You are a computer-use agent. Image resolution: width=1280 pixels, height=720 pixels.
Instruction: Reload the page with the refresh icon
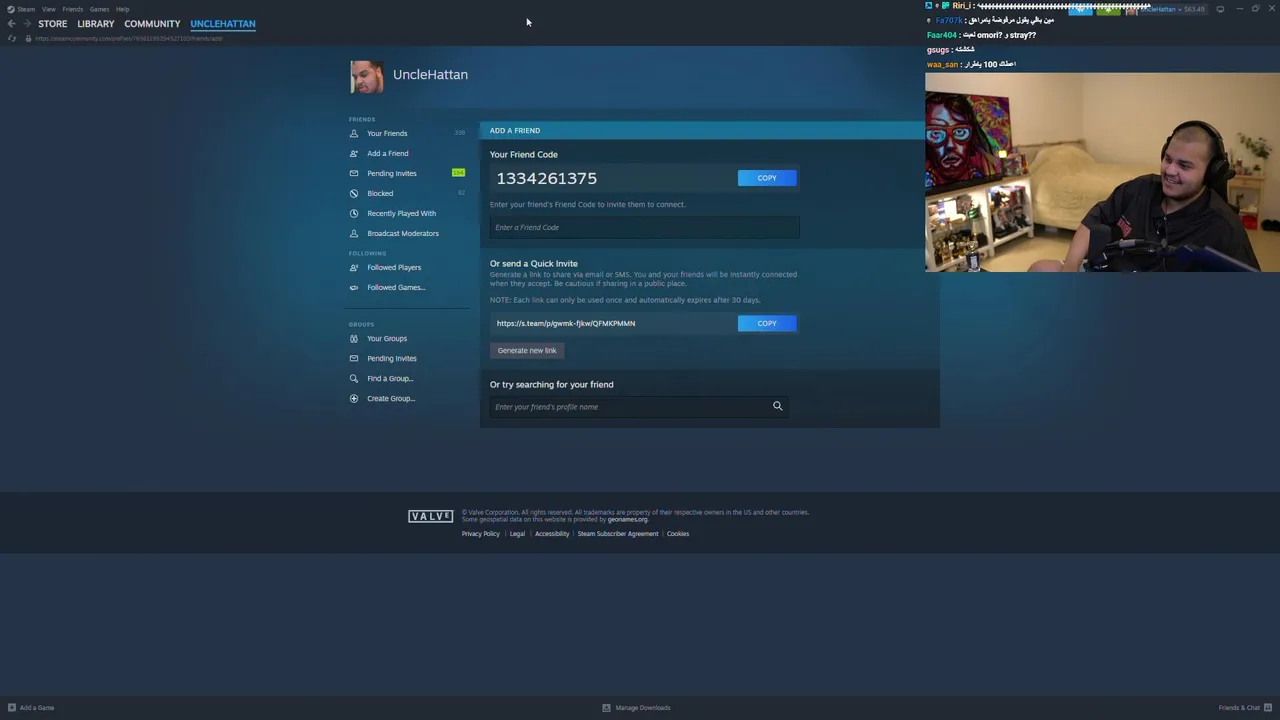pyautogui.click(x=12, y=38)
